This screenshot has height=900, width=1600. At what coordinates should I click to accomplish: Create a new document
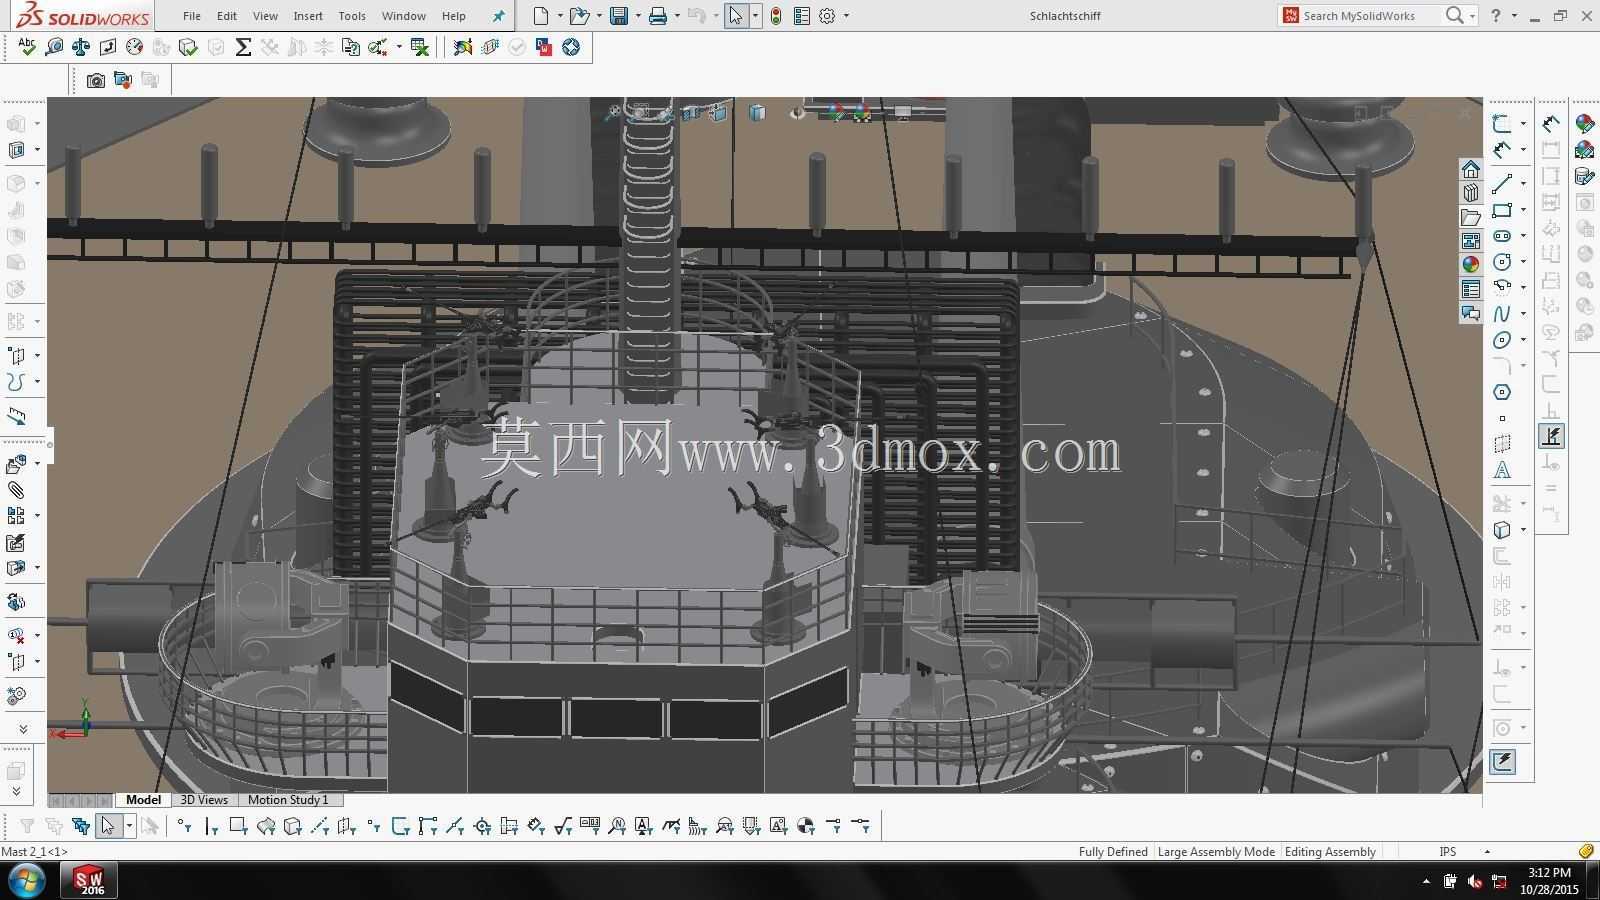coord(541,16)
